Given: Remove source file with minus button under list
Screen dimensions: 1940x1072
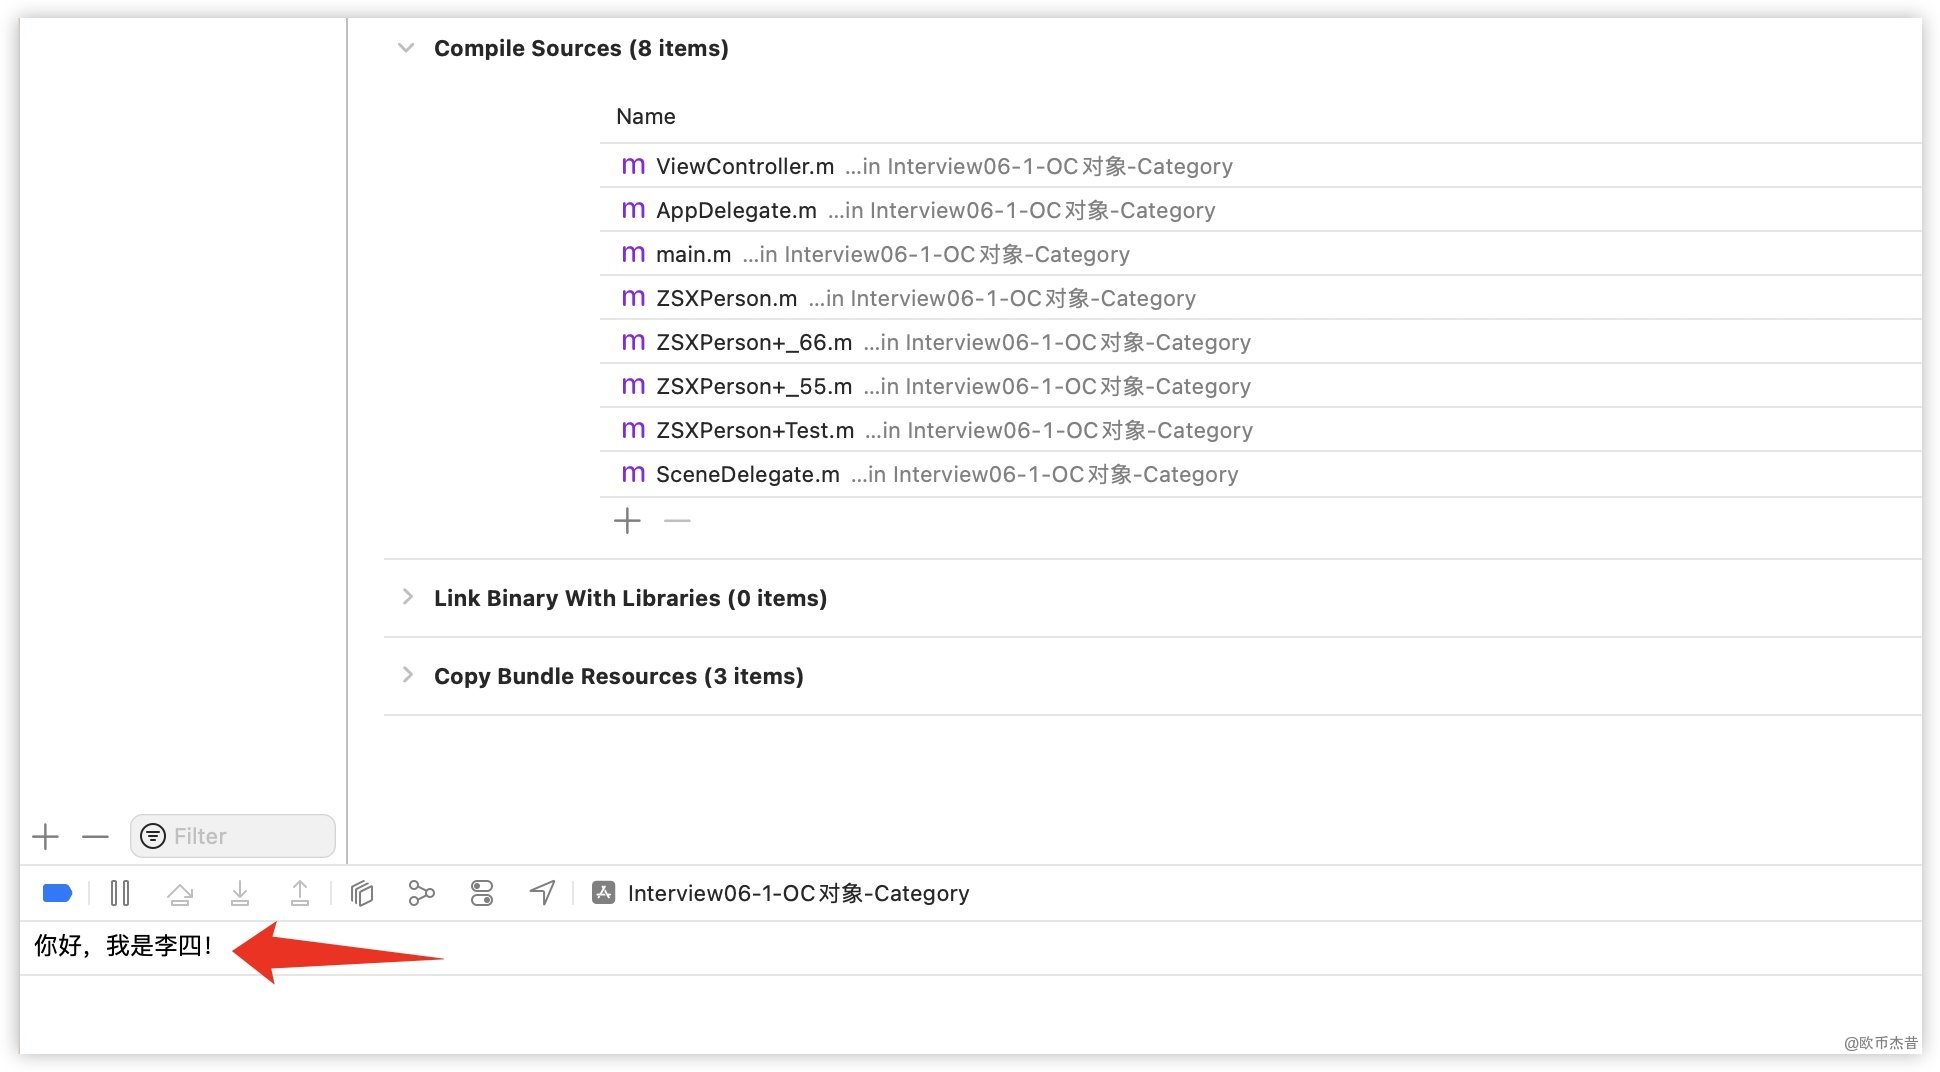Looking at the screenshot, I should 677,521.
